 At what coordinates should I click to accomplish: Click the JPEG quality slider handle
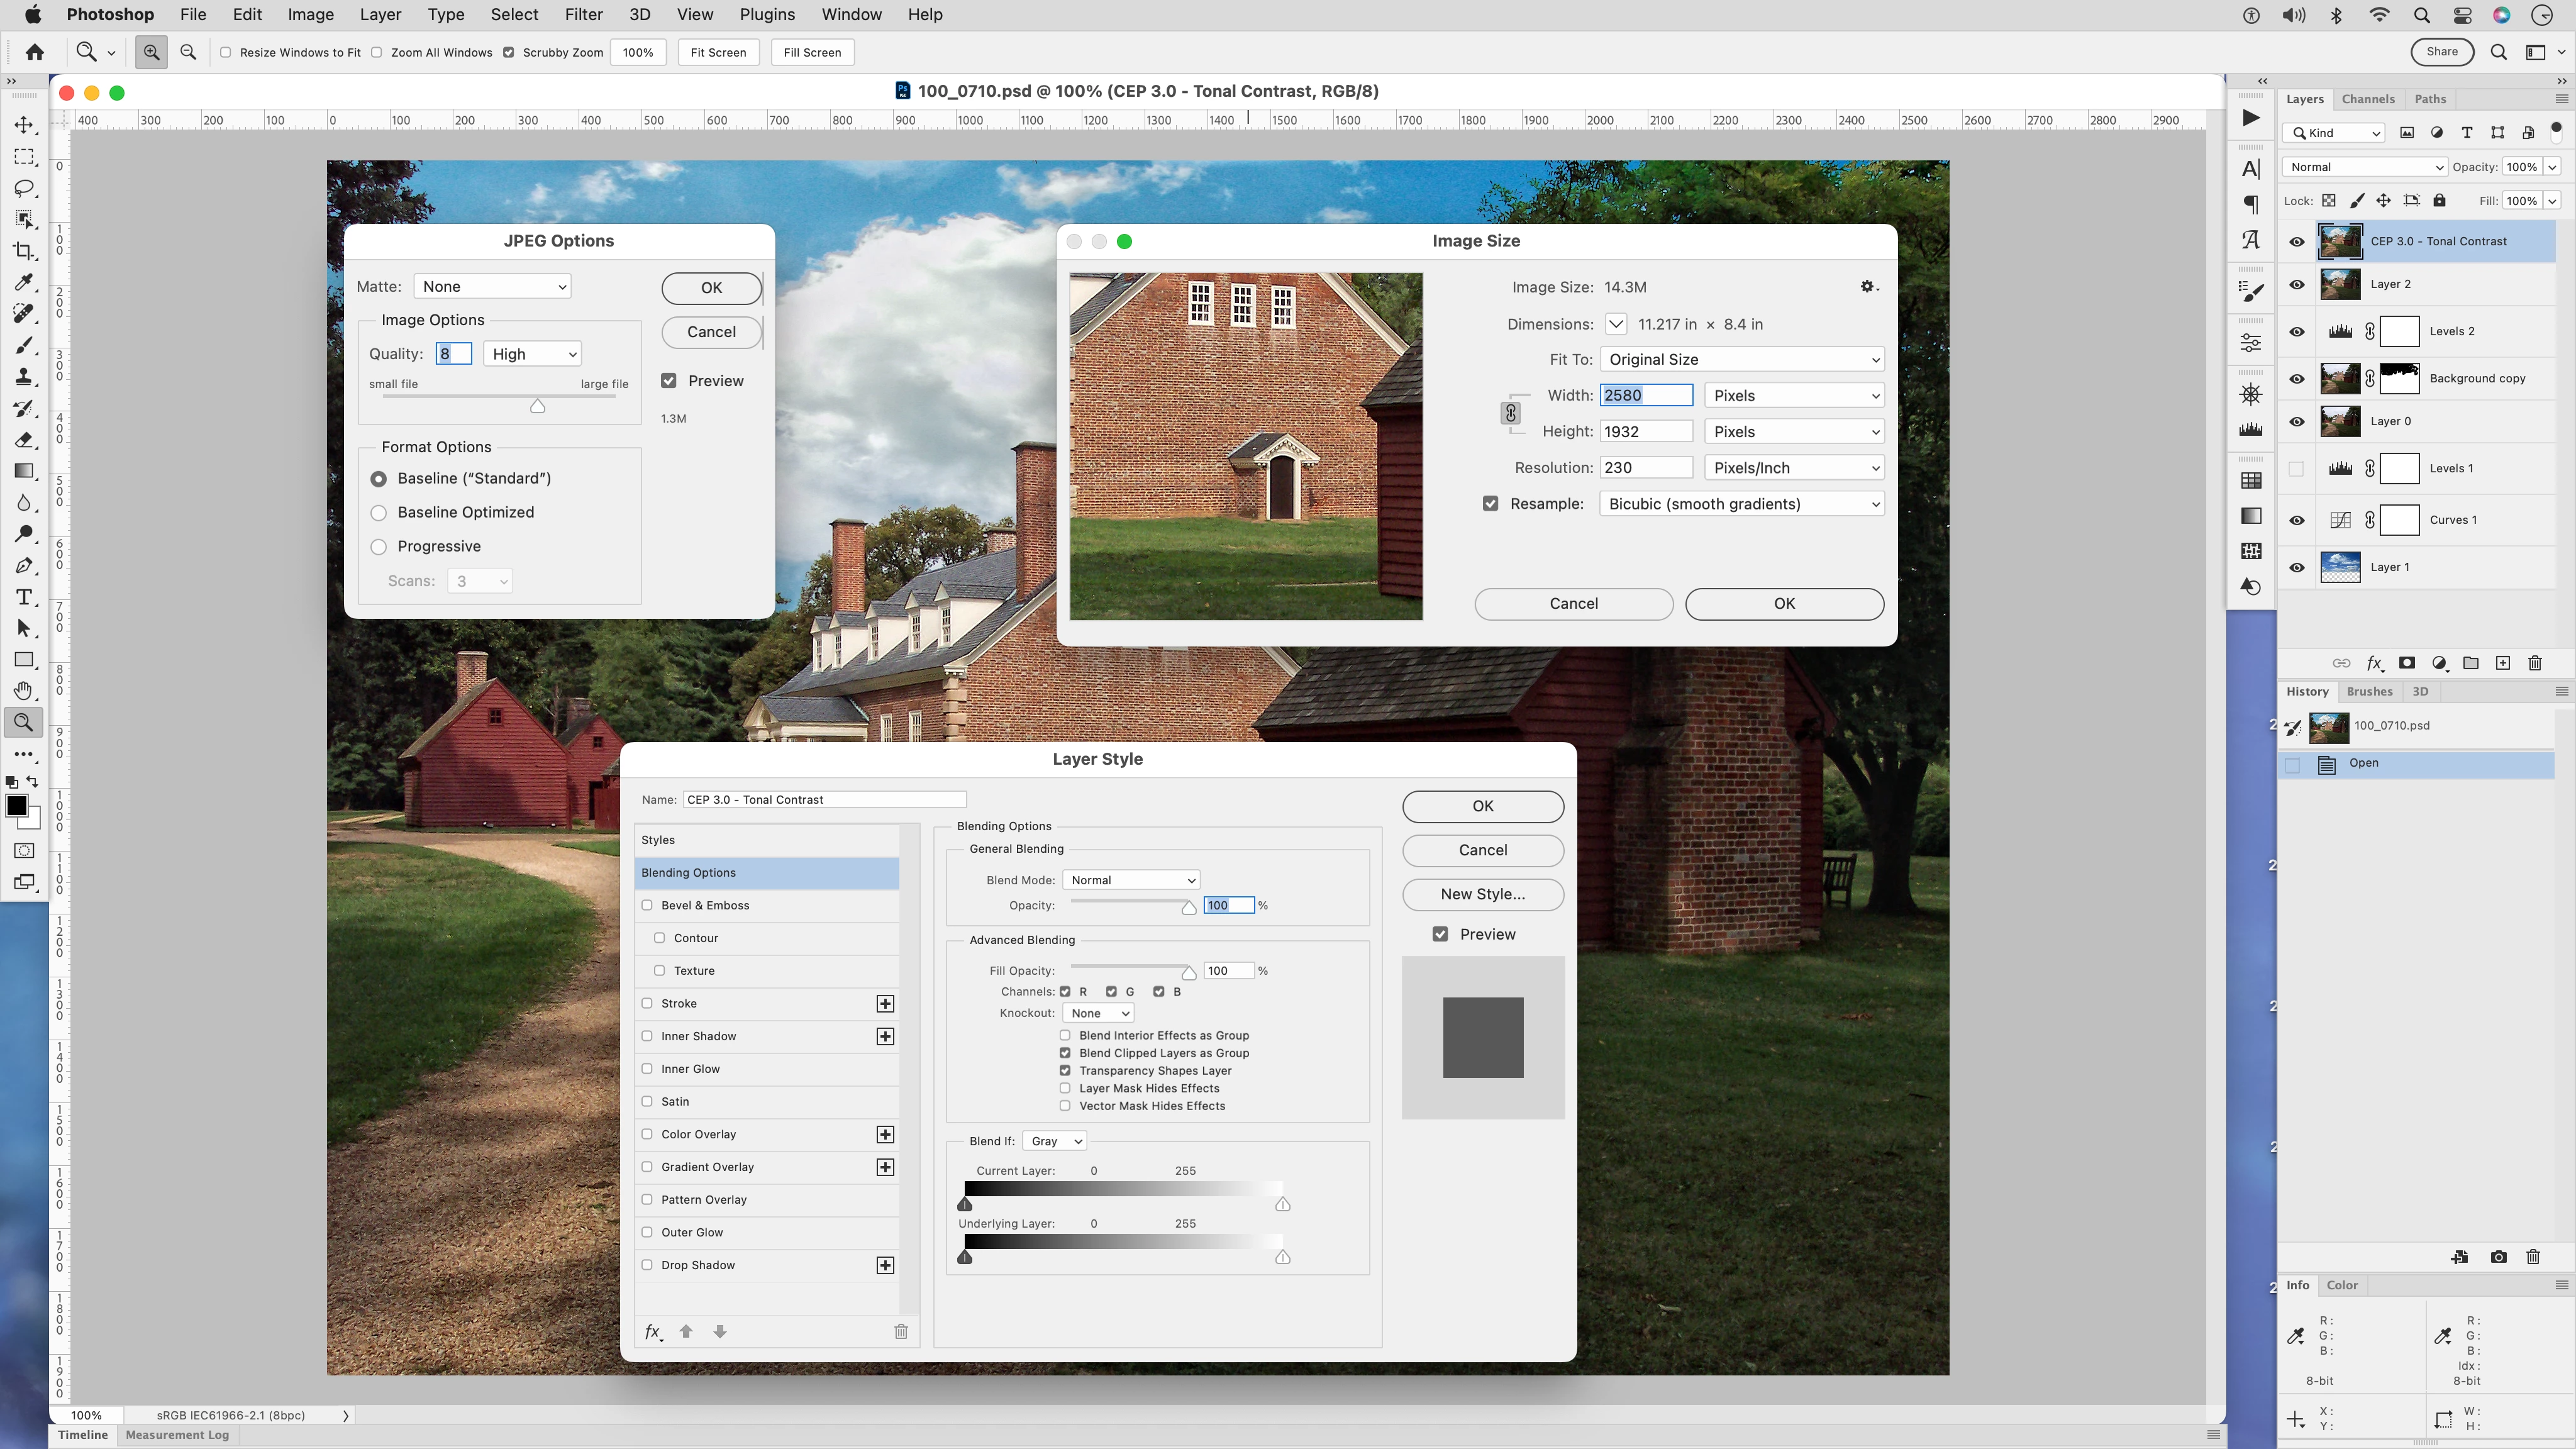[538, 406]
